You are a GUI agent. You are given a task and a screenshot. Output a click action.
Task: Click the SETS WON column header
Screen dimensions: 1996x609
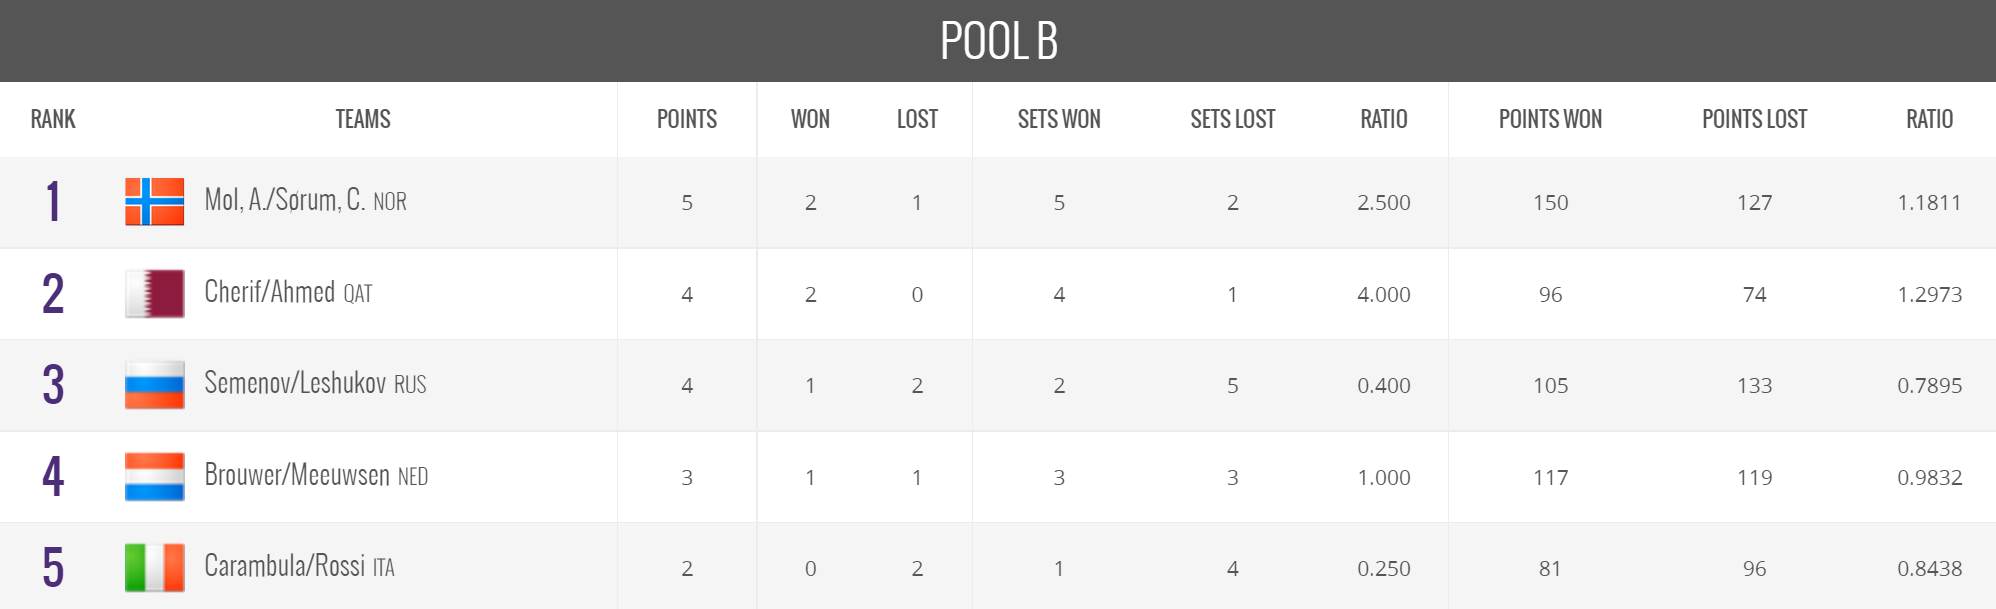[x=1059, y=119]
